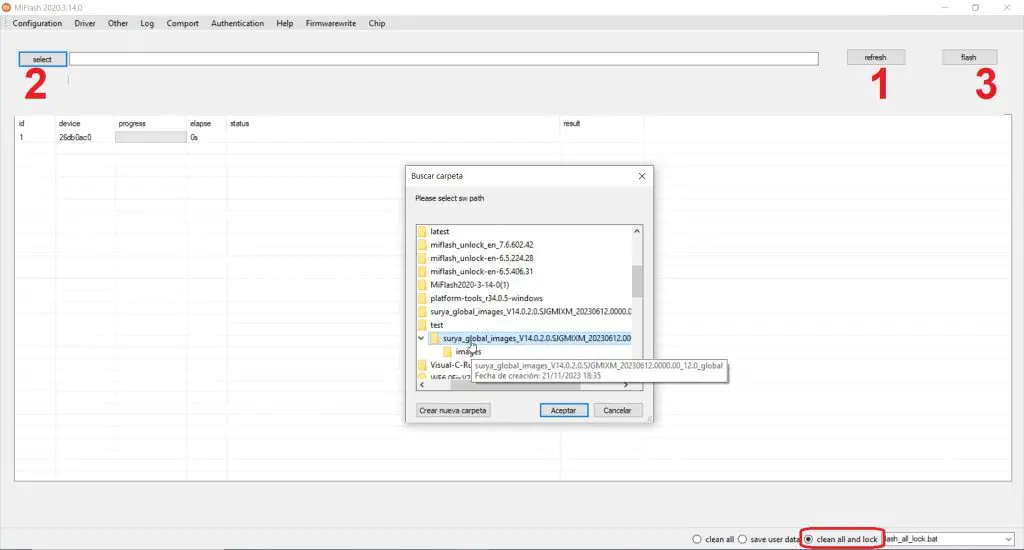Select the images subfolder
This screenshot has width=1024, height=550.
468,351
